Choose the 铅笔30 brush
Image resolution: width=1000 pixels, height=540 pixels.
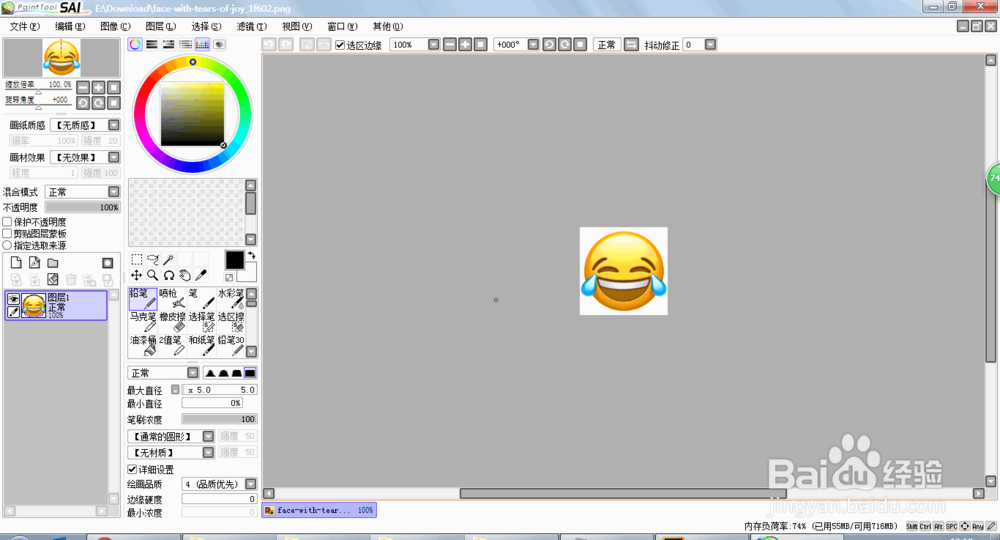pyautogui.click(x=231, y=346)
